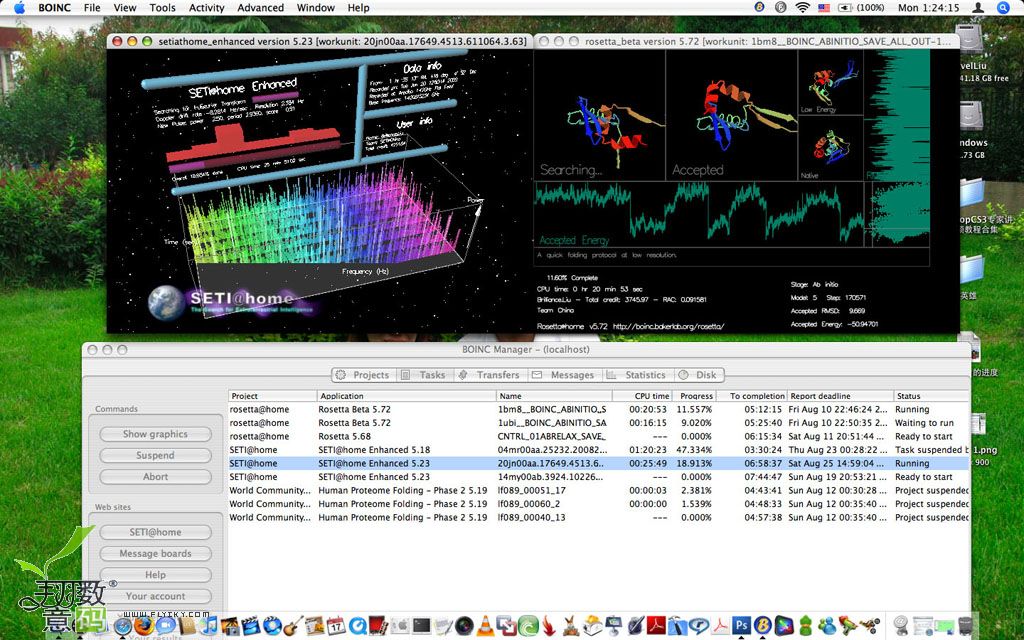Sort tasks by Project column header

coord(272,396)
